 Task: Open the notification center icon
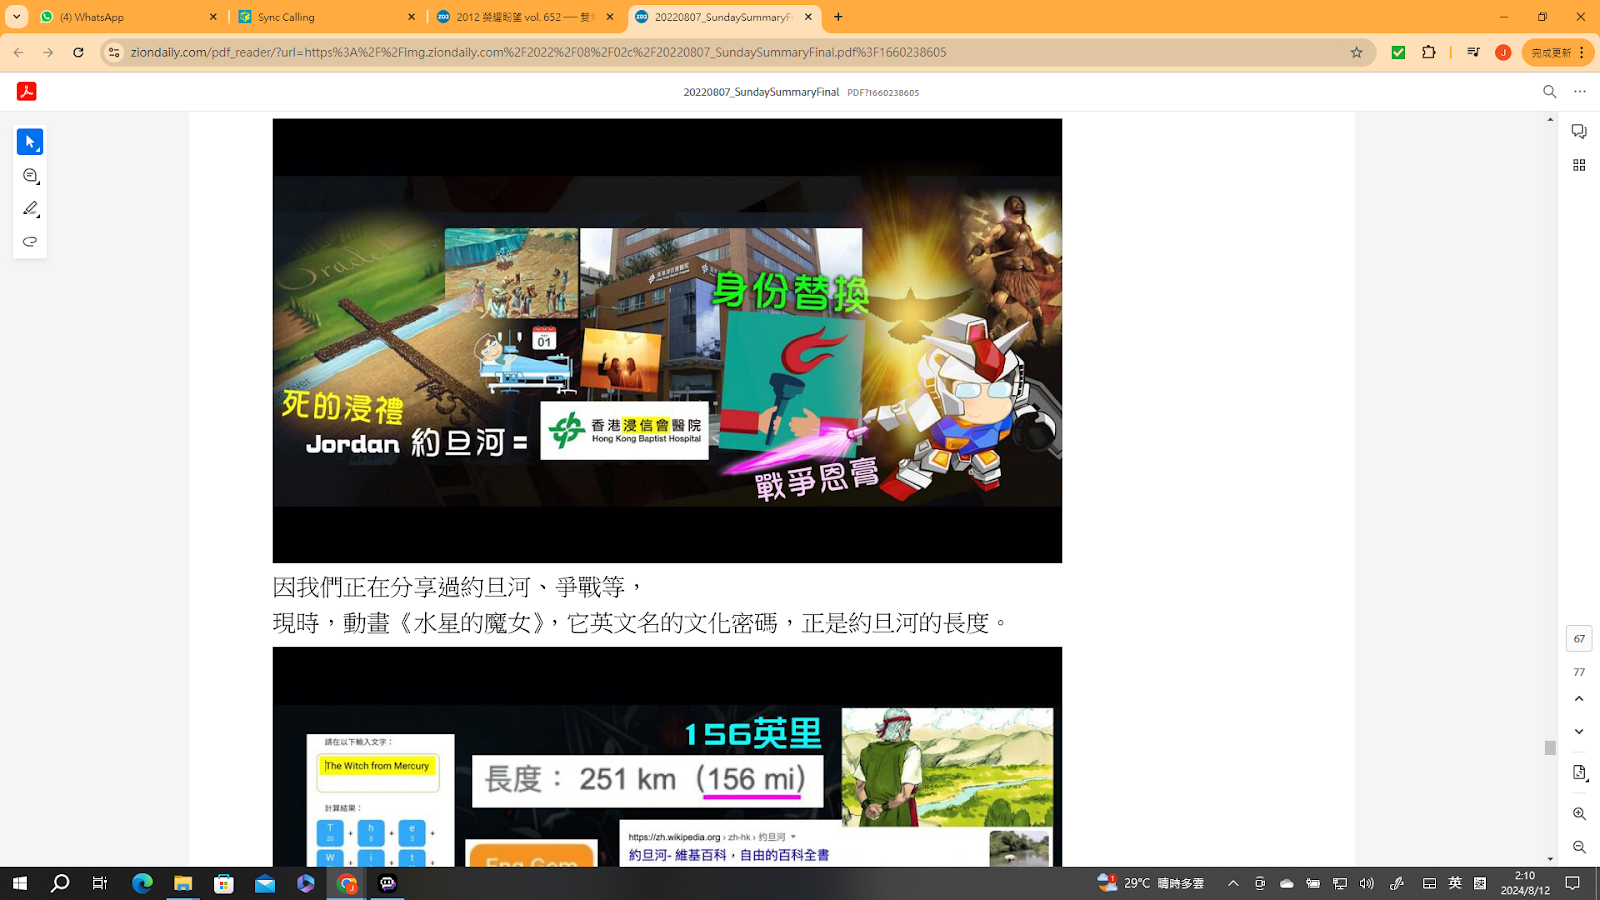pos(1573,883)
